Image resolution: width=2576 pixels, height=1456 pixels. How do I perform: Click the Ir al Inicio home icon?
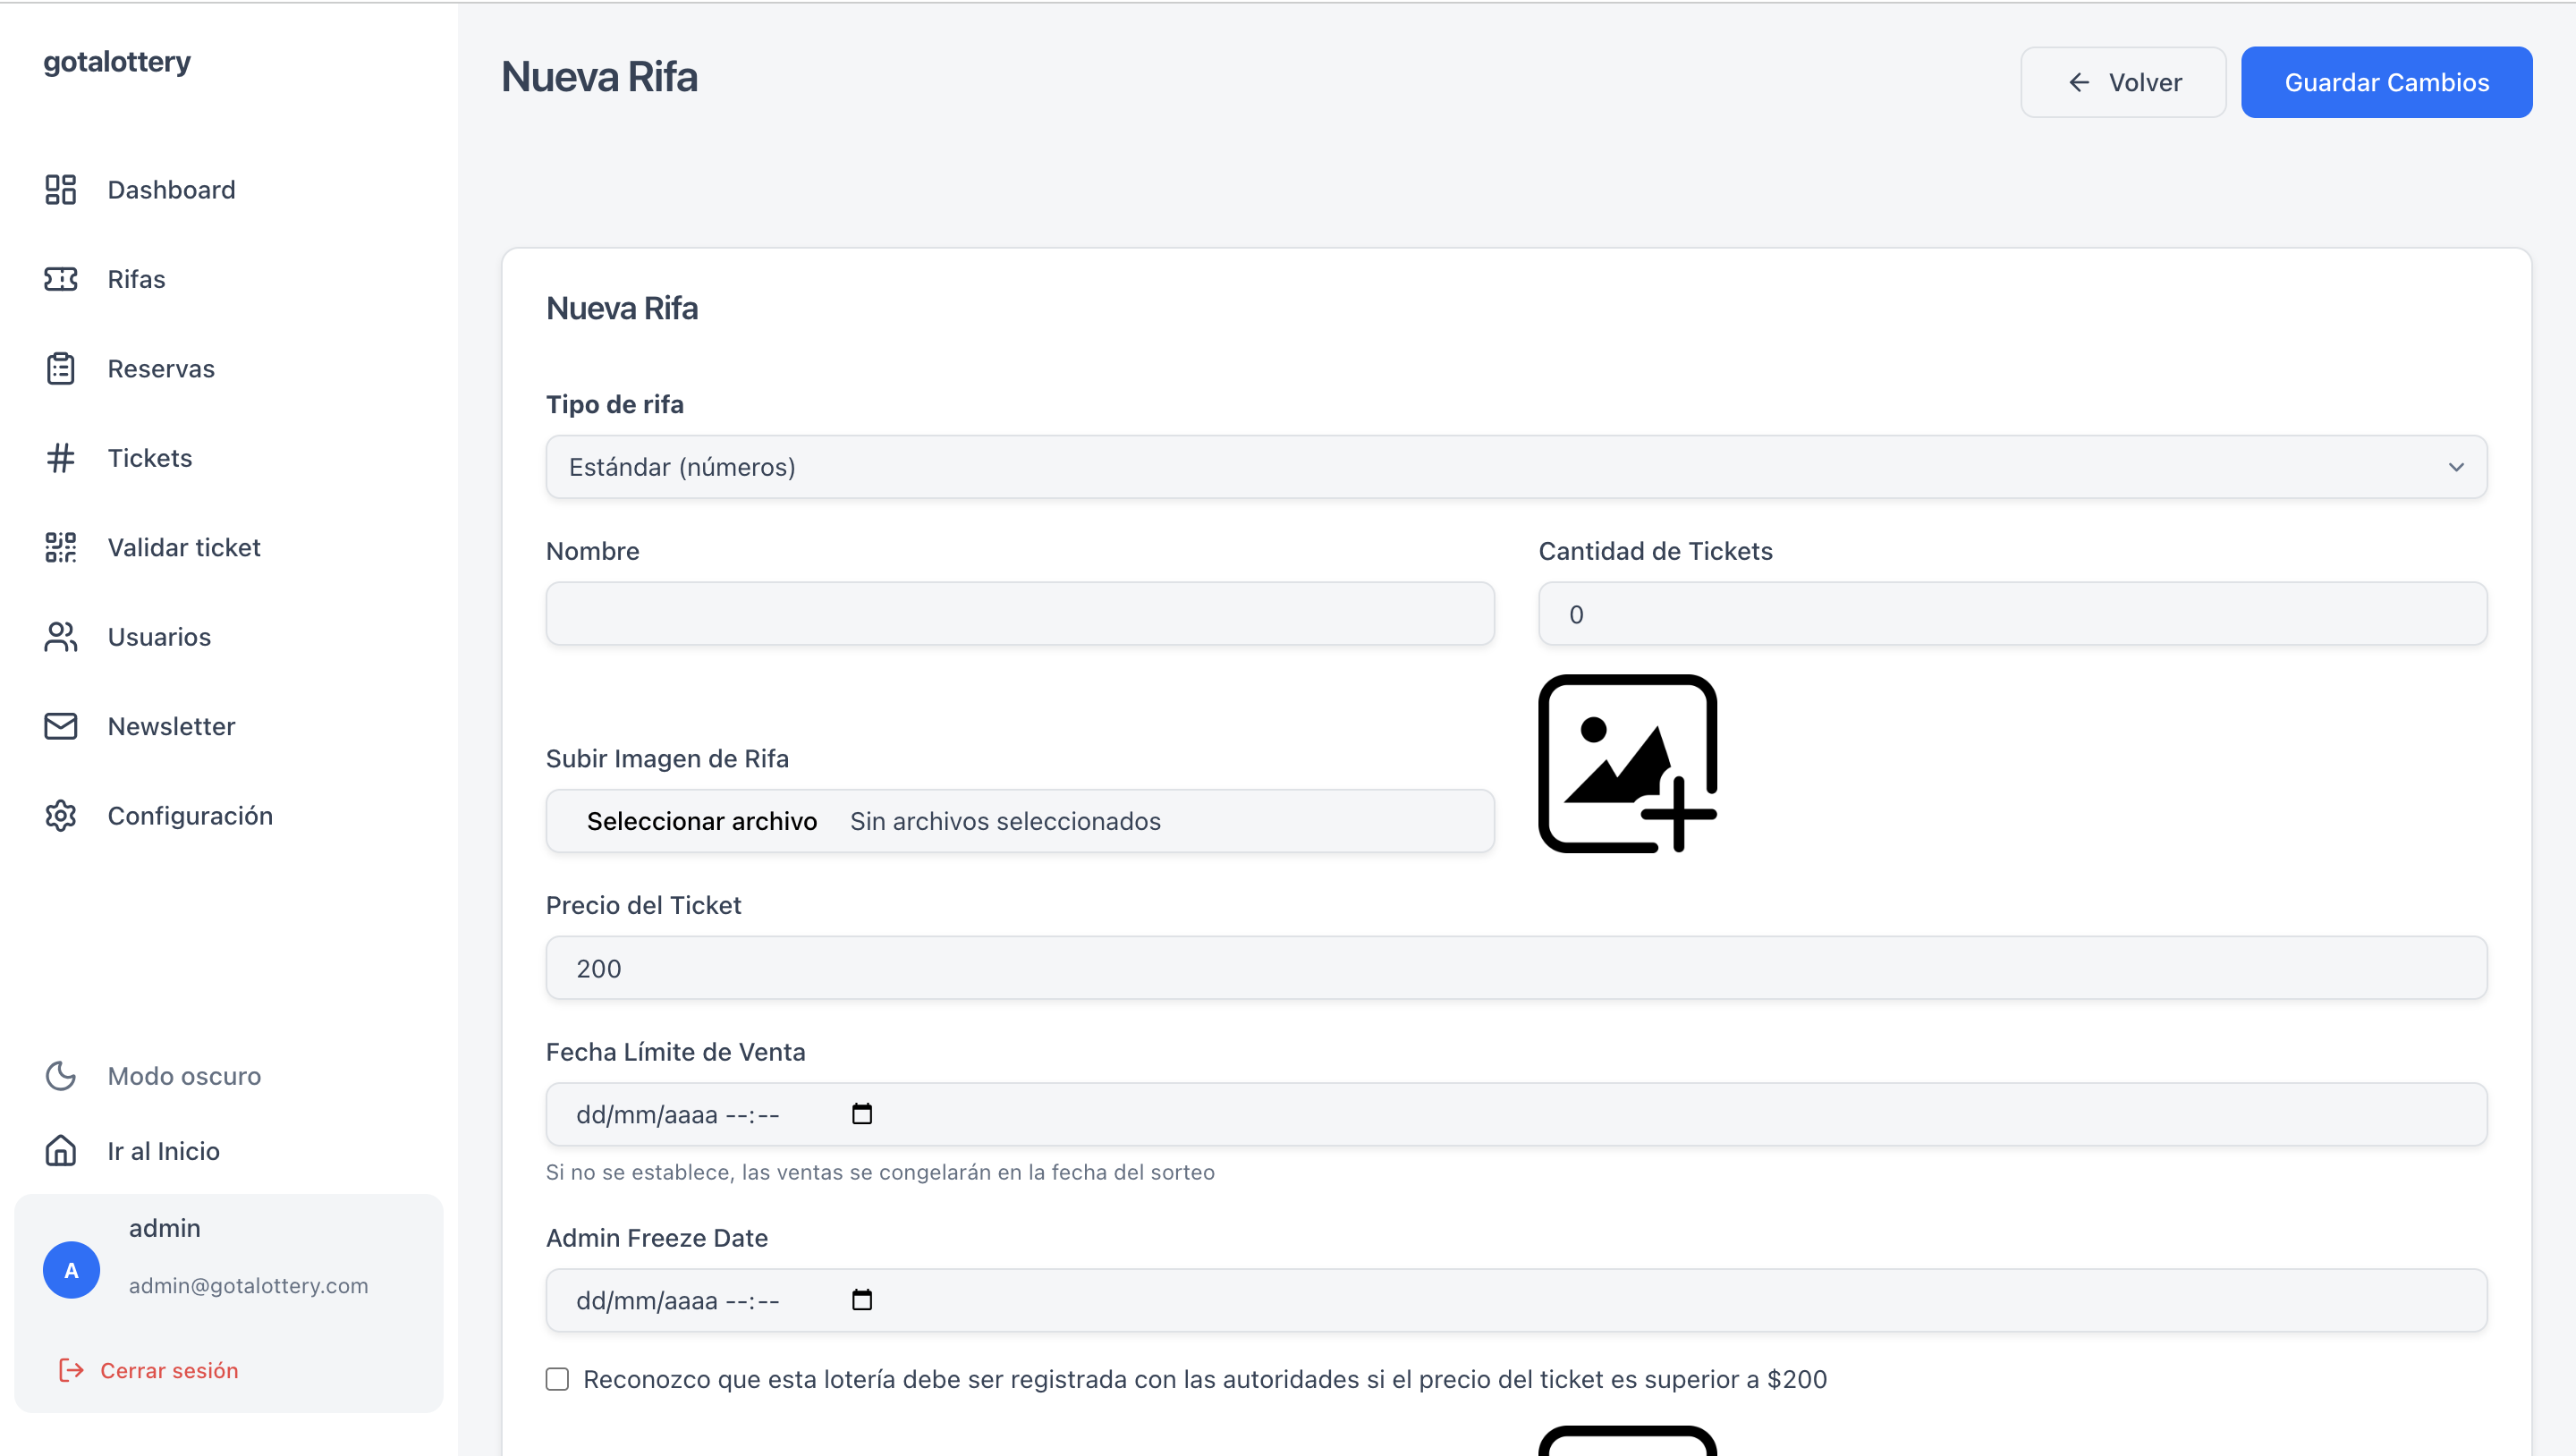pos(61,1151)
